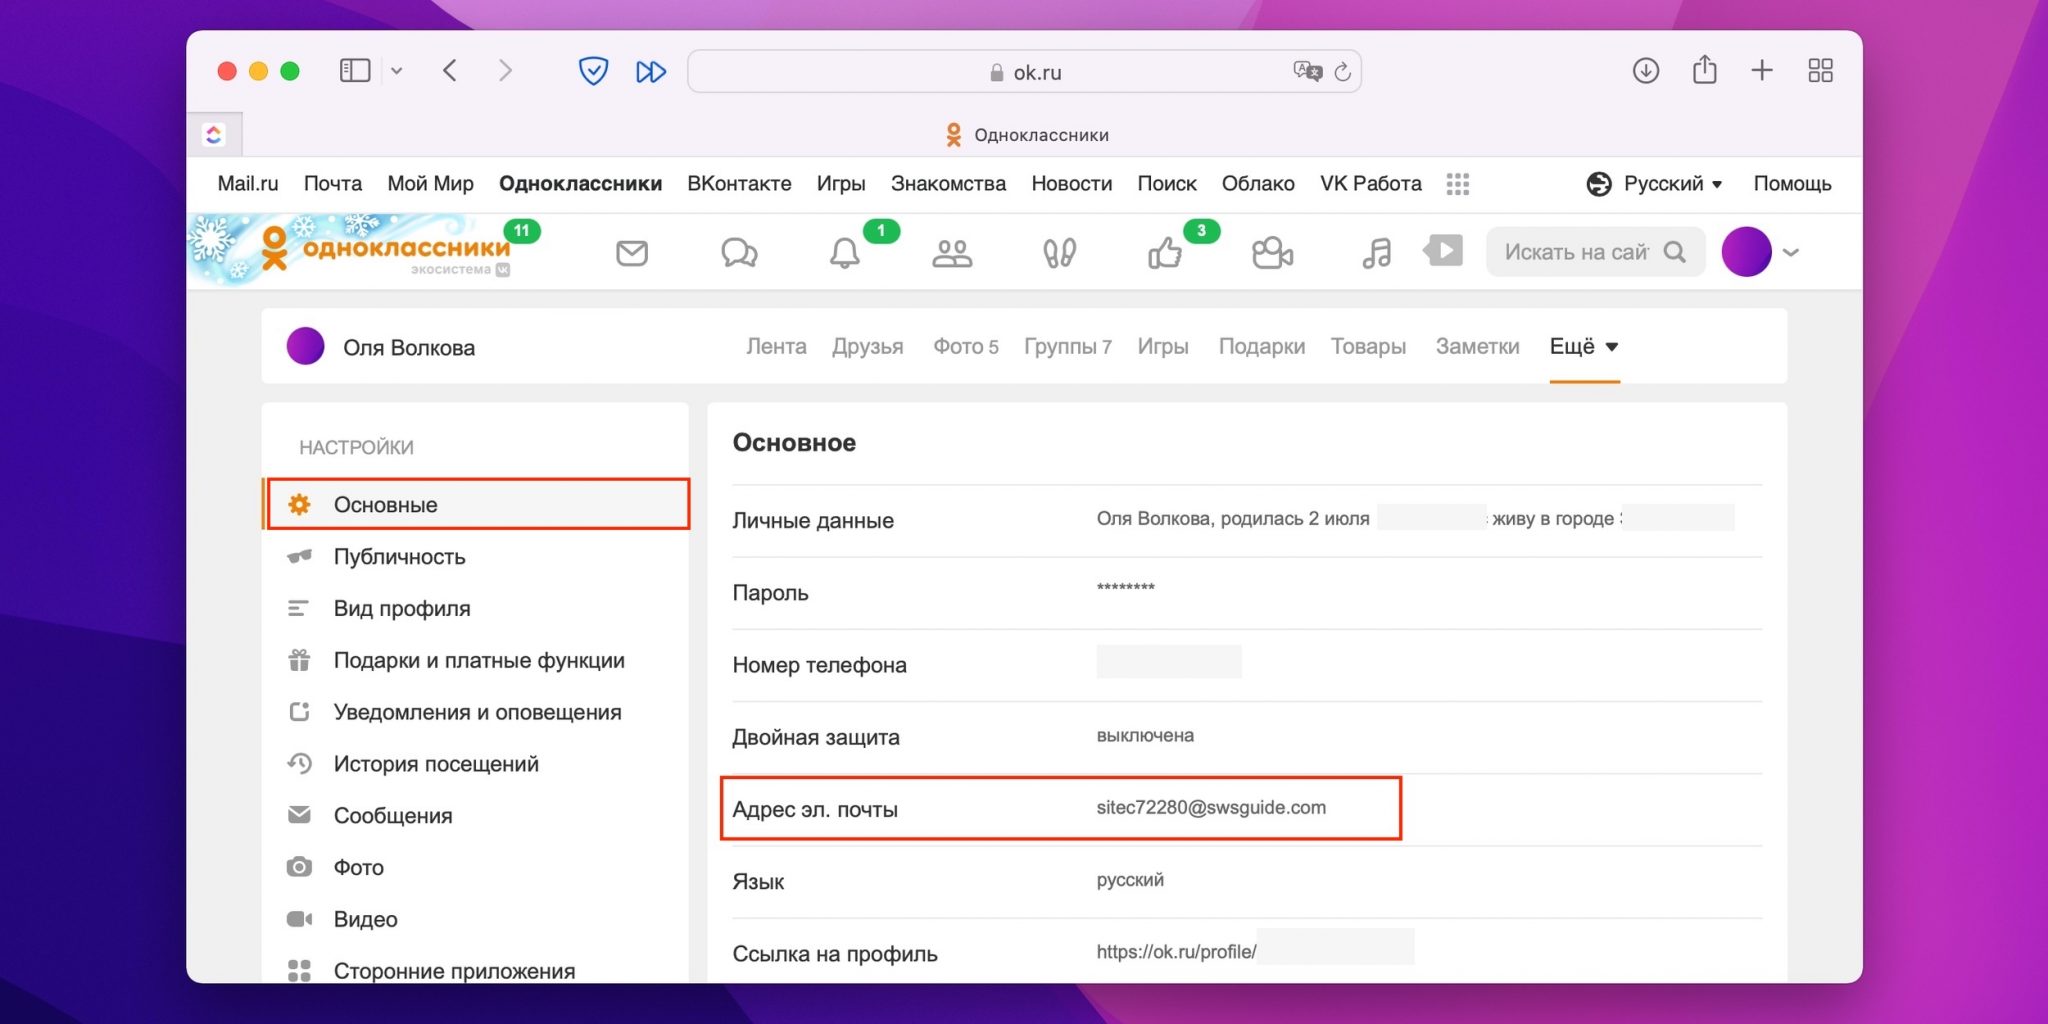This screenshot has width=2048, height=1024.
Task: Open the Товары tab
Action: 1368,347
